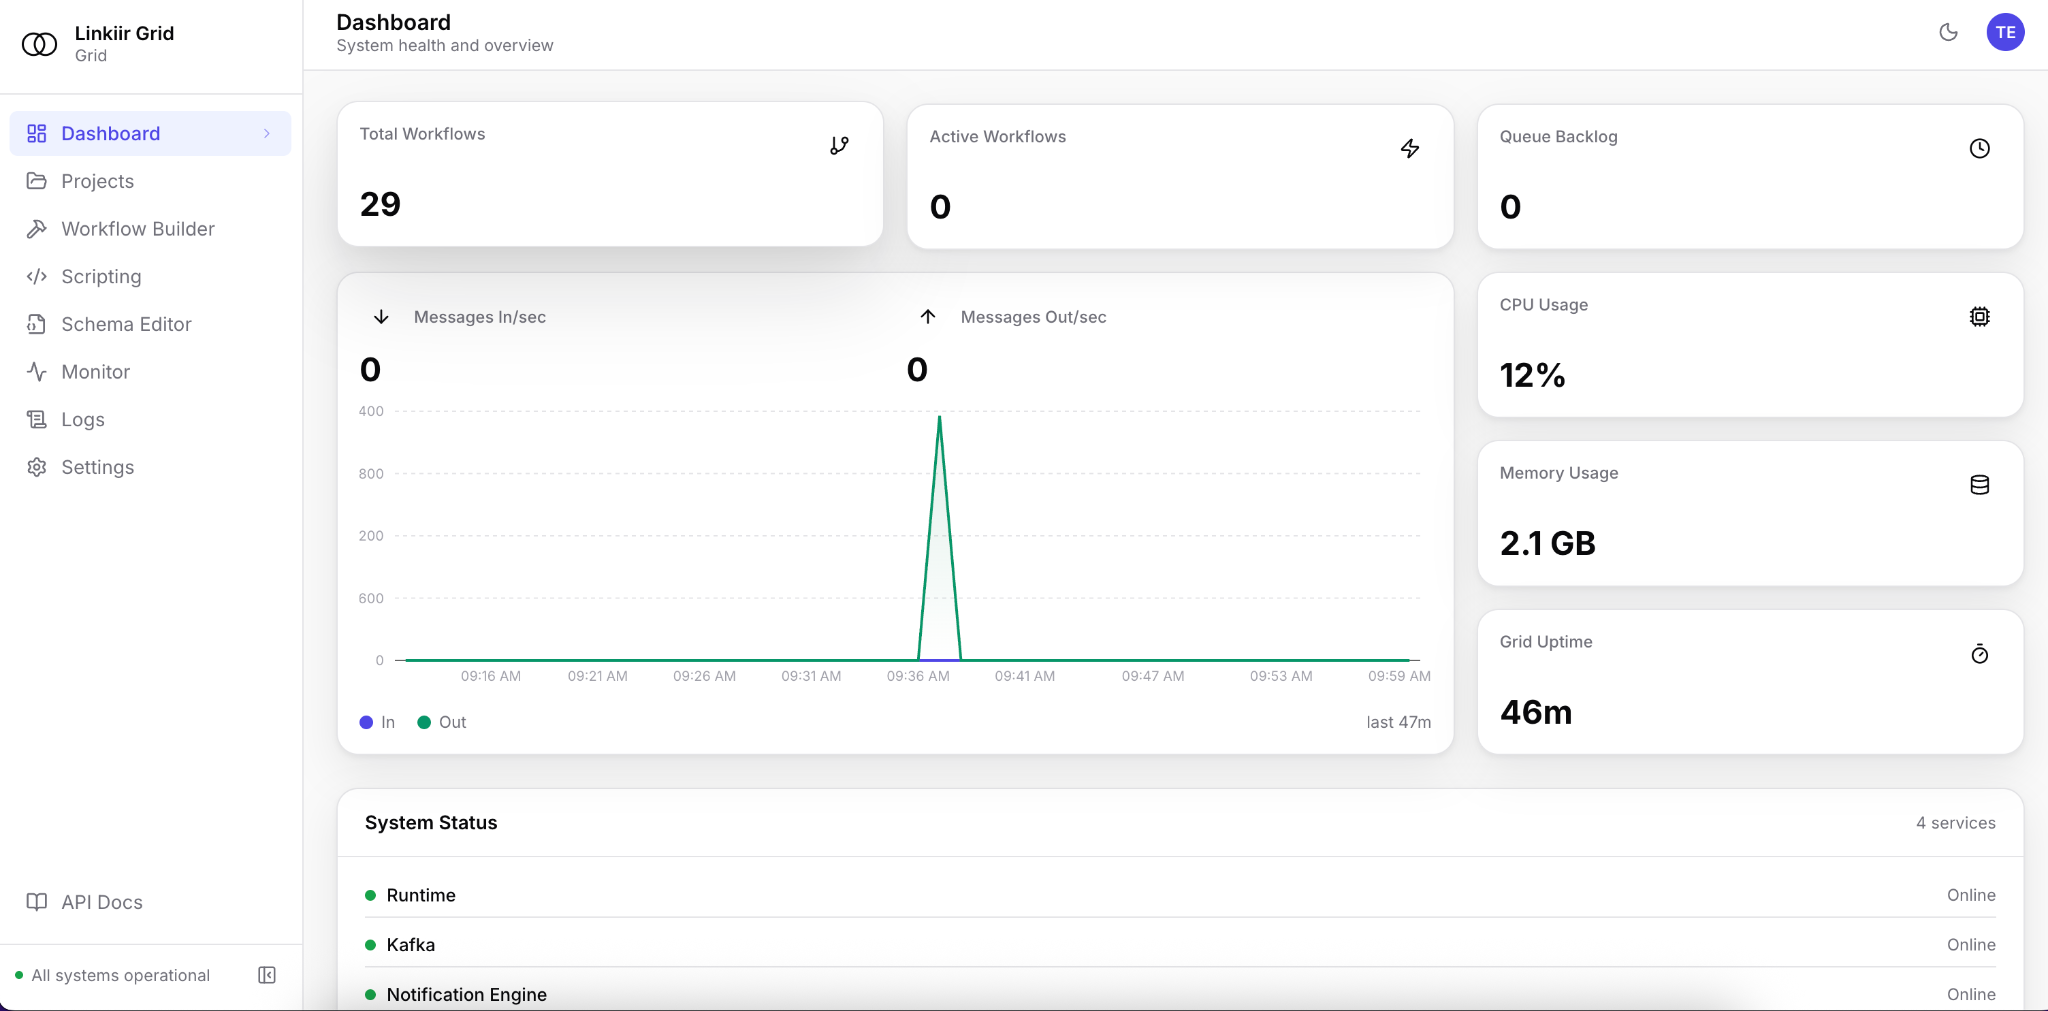Click the chevron next to Dashboard
This screenshot has height=1011, width=2048.
267,133
